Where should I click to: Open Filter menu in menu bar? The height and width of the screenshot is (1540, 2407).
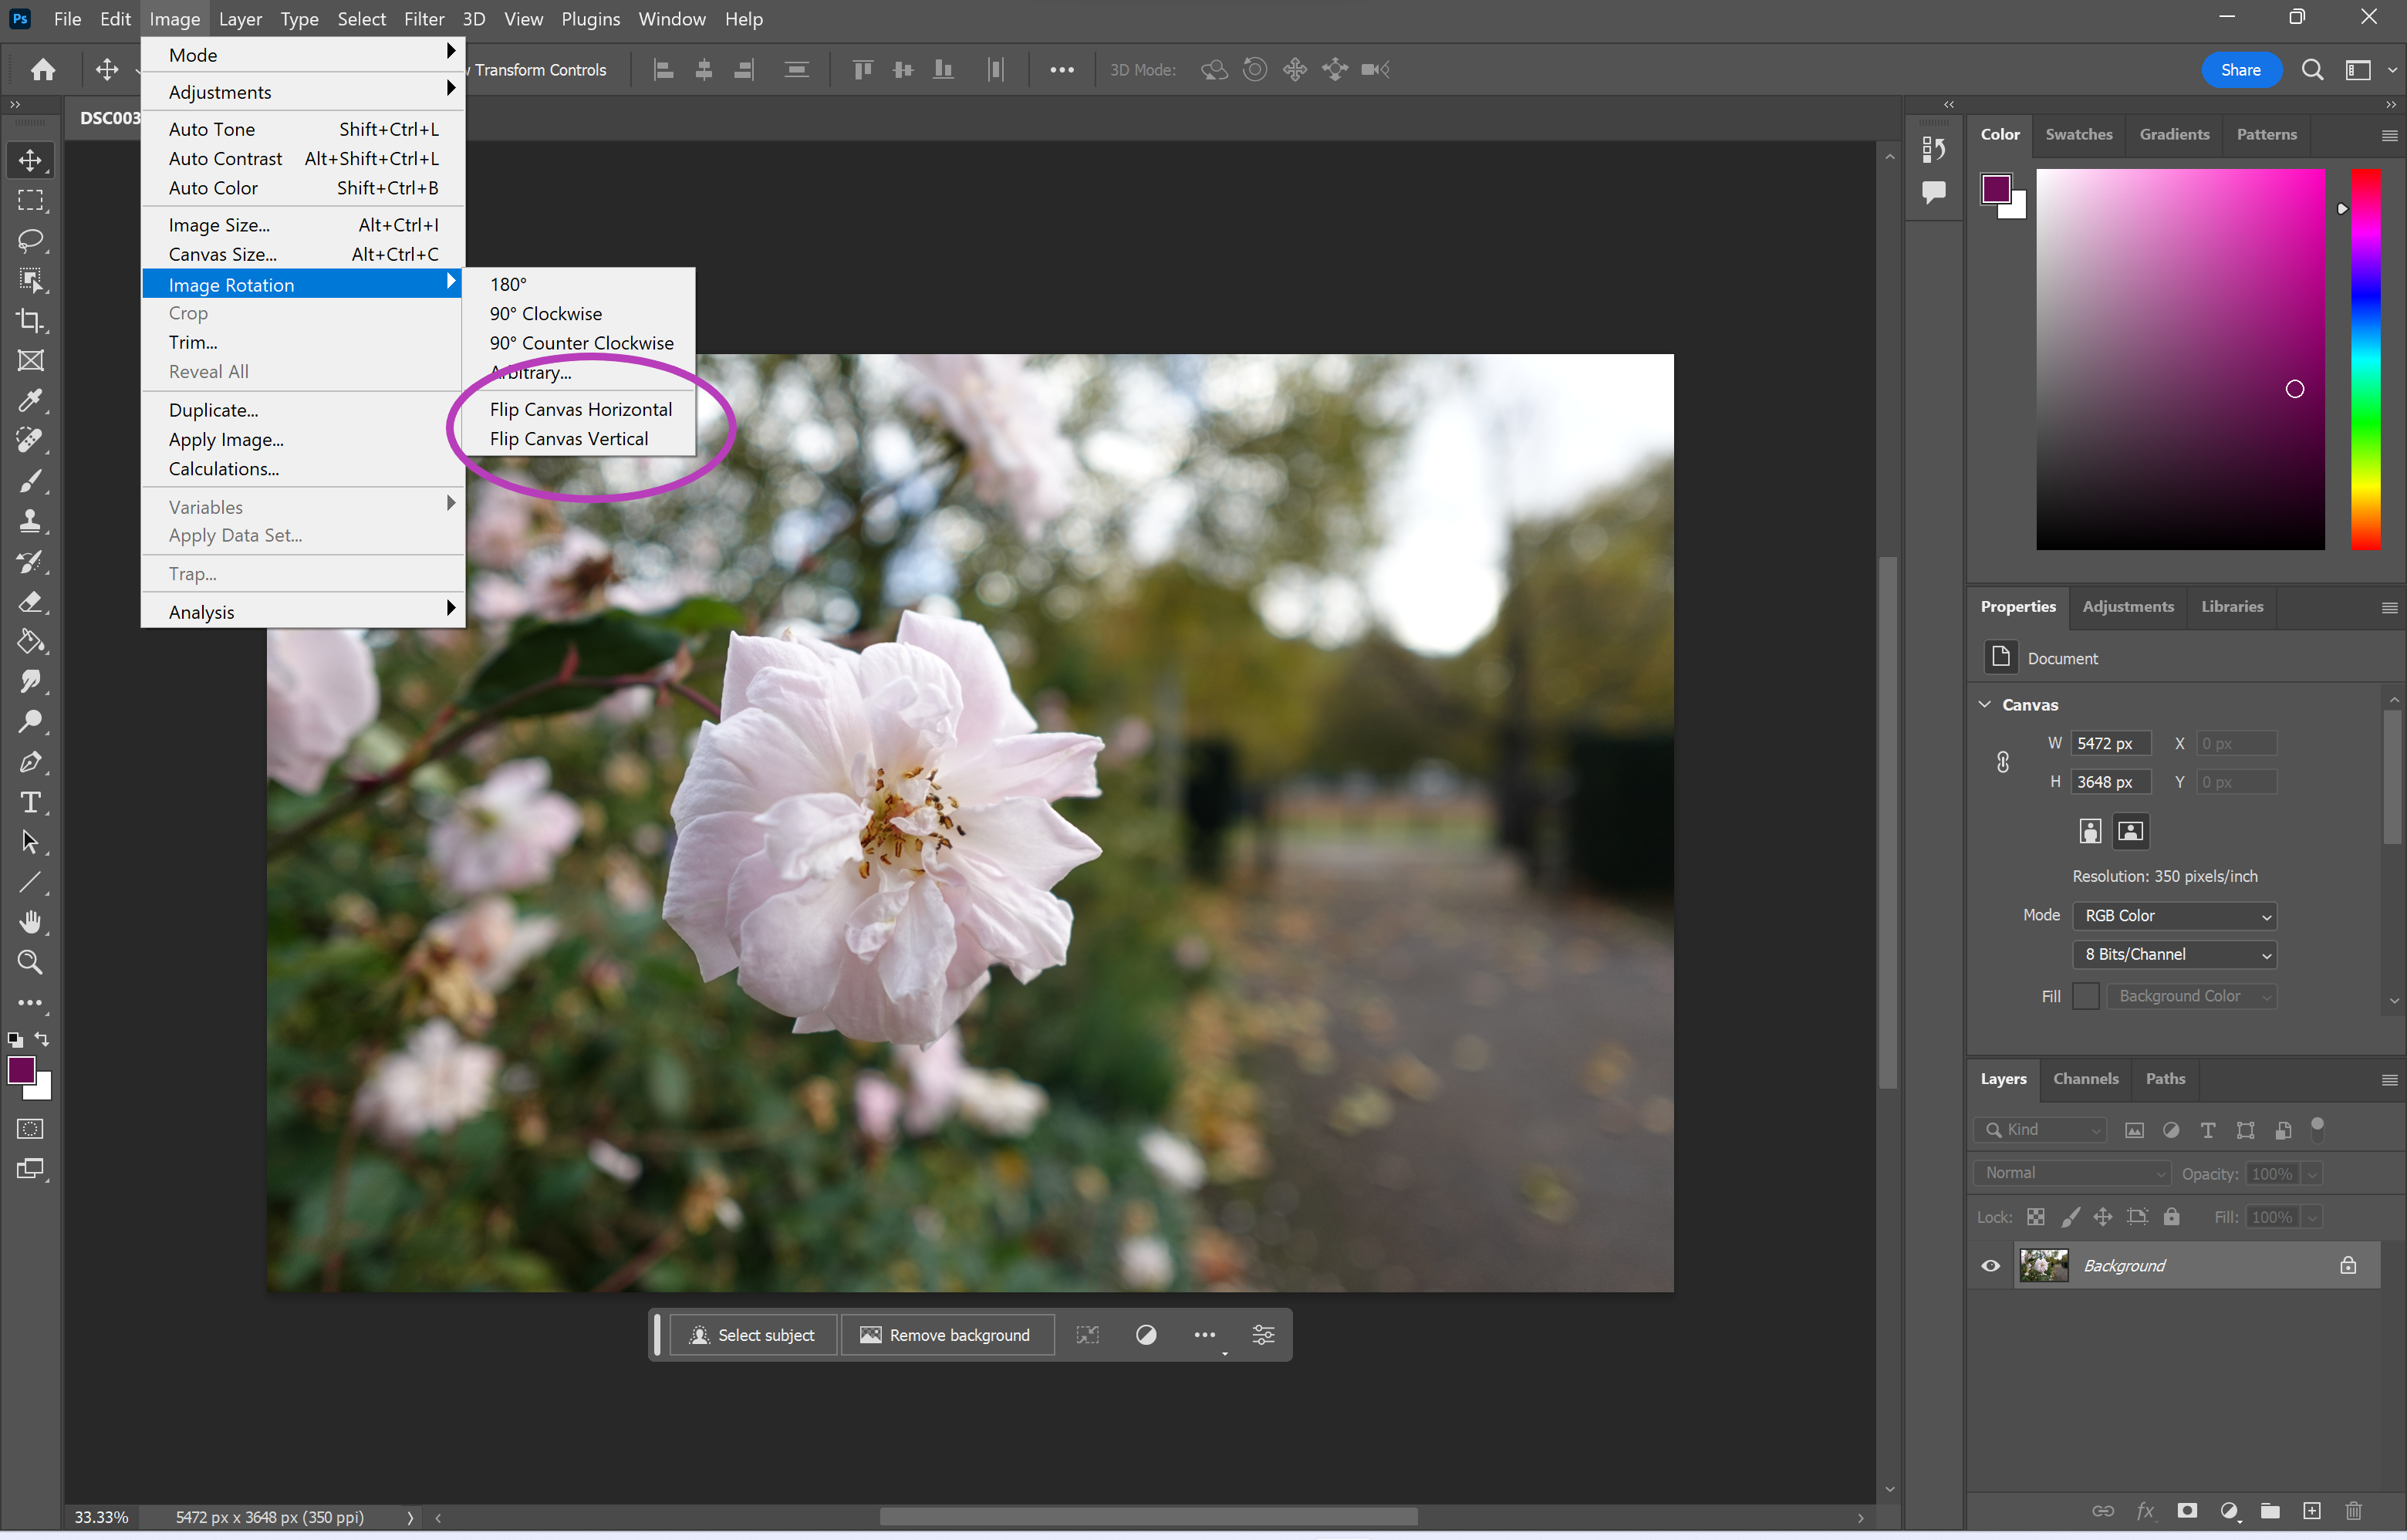[424, 18]
